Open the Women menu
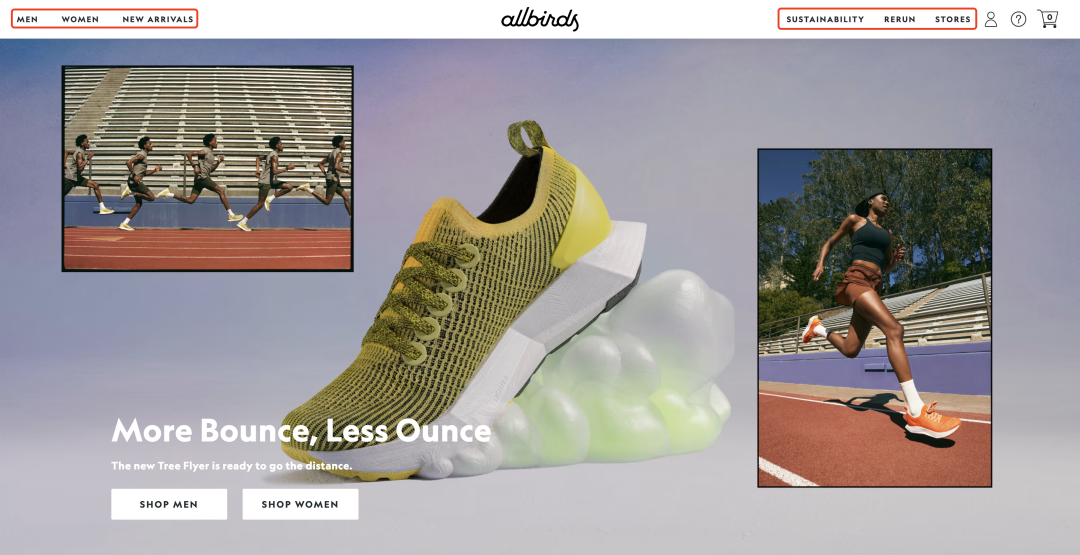Viewport: 1080px width, 555px height. [x=80, y=19]
